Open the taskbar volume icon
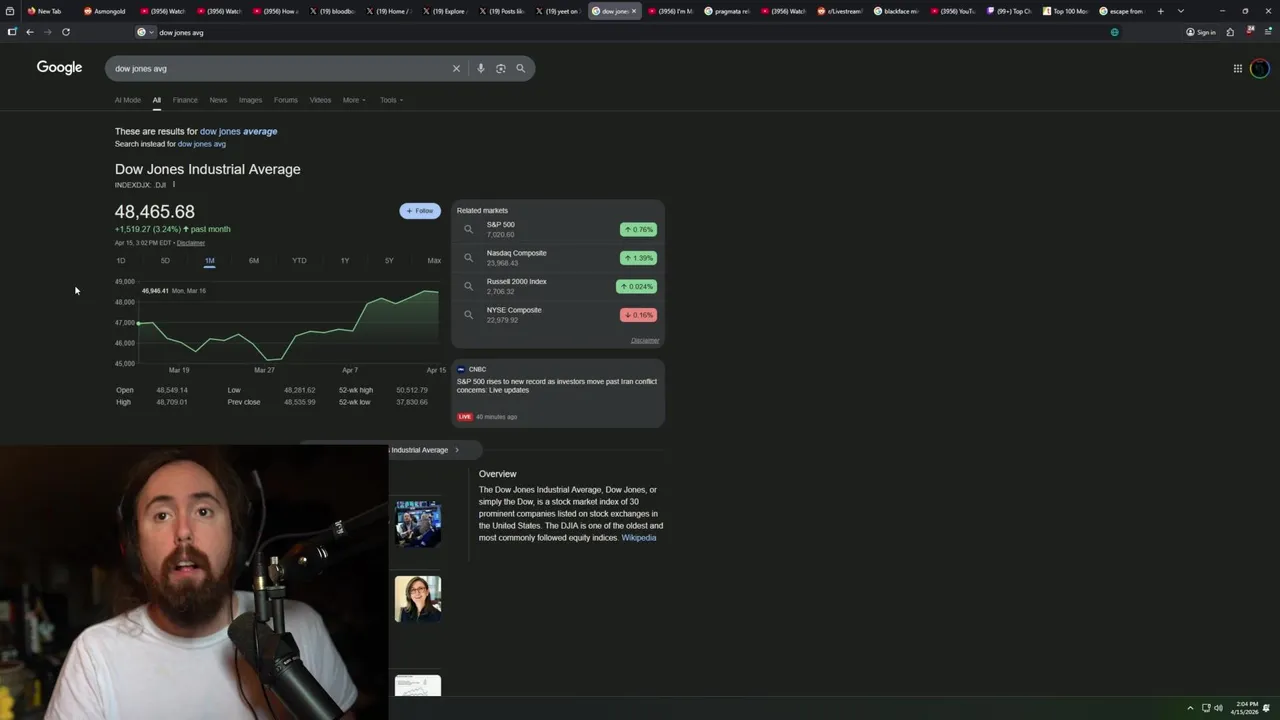The image size is (1280, 720). (1218, 708)
